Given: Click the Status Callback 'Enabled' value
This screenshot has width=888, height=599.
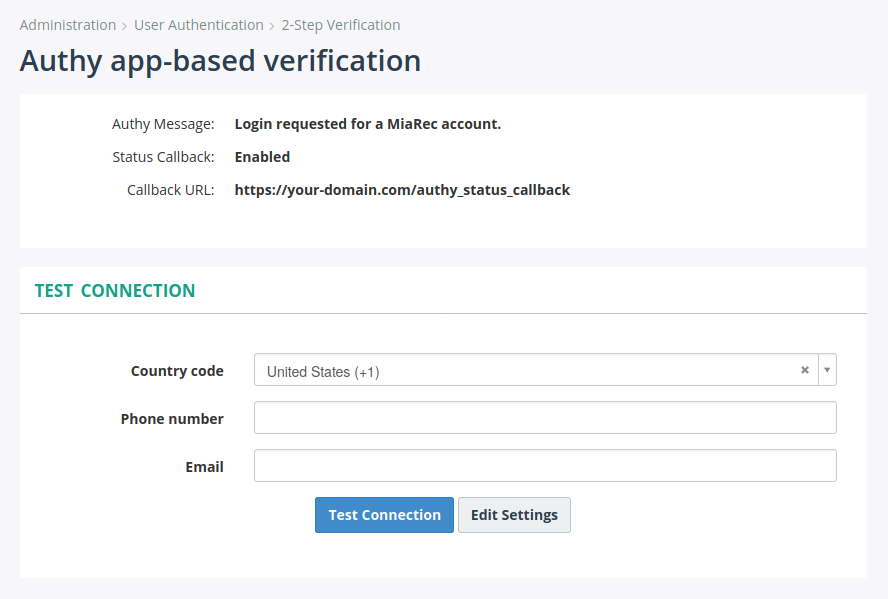Looking at the screenshot, I should [262, 157].
